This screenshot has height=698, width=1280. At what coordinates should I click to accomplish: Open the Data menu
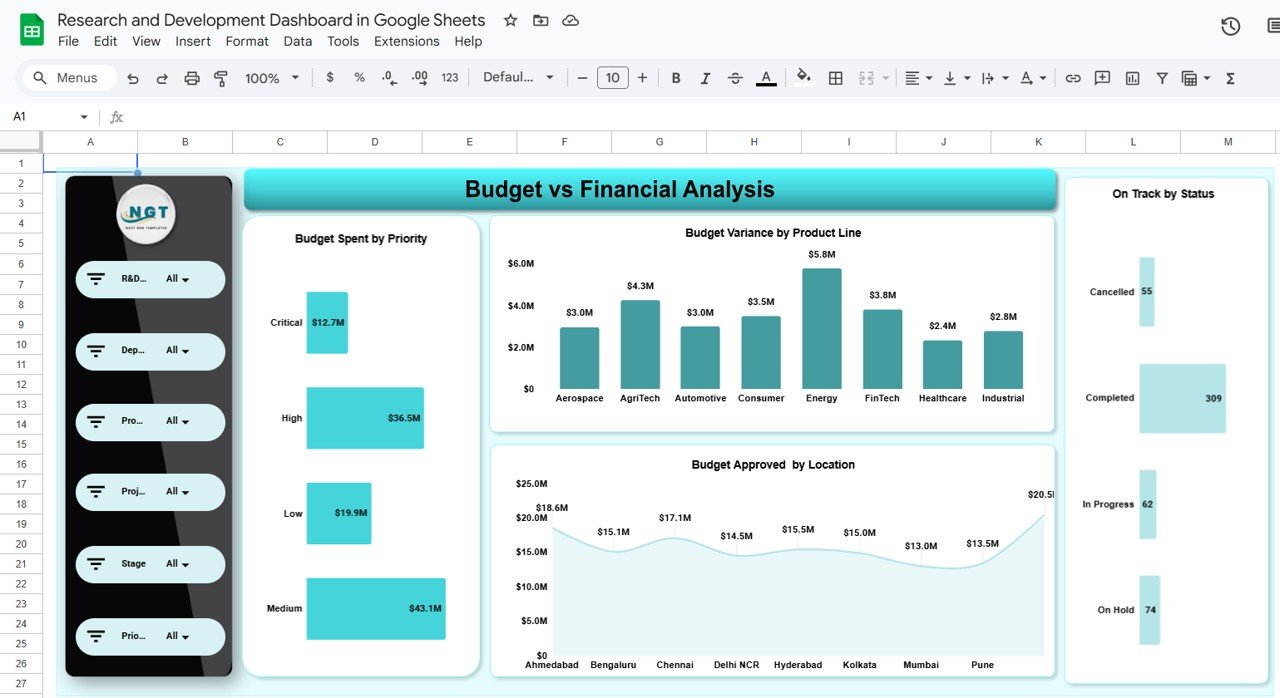(297, 41)
